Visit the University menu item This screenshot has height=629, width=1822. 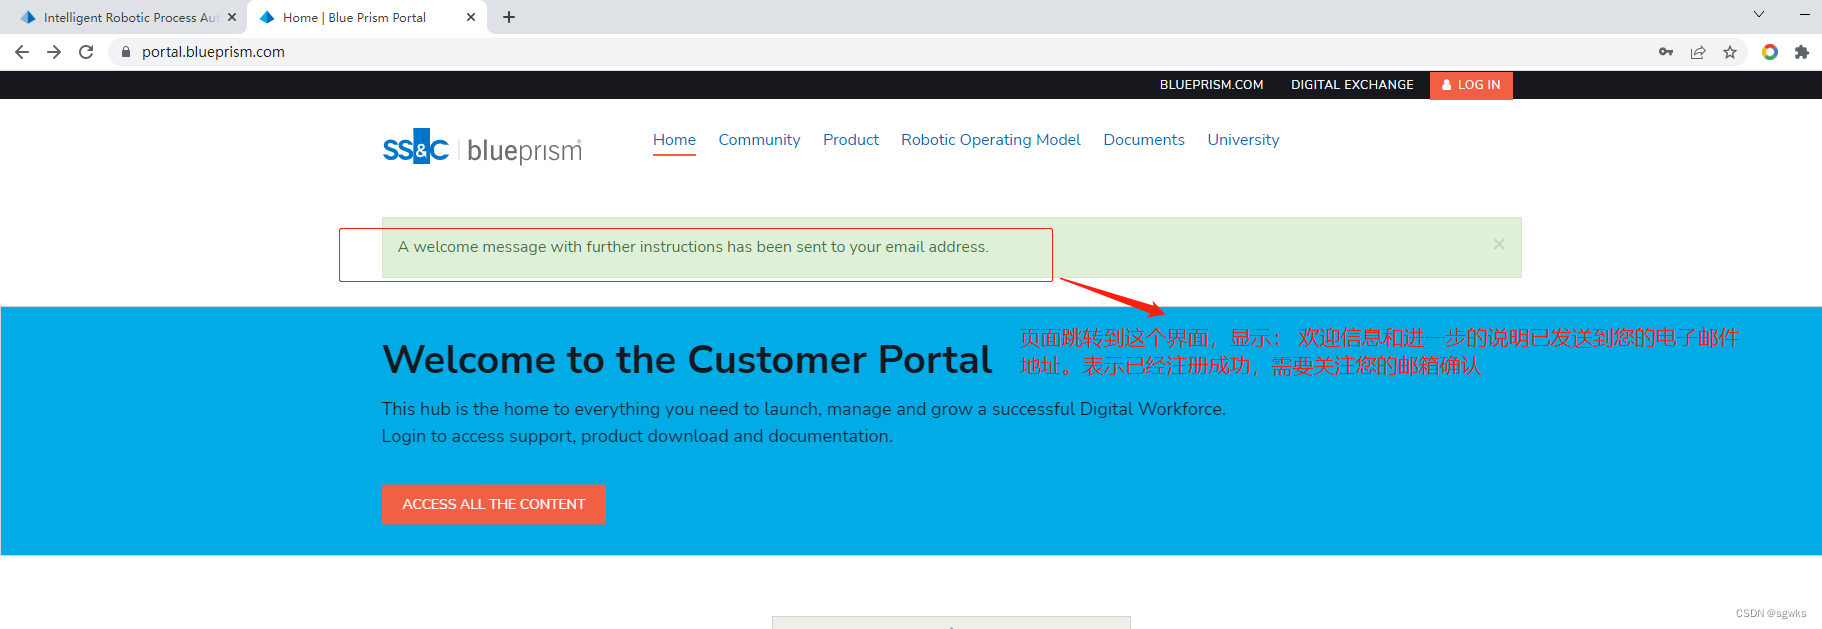point(1243,140)
